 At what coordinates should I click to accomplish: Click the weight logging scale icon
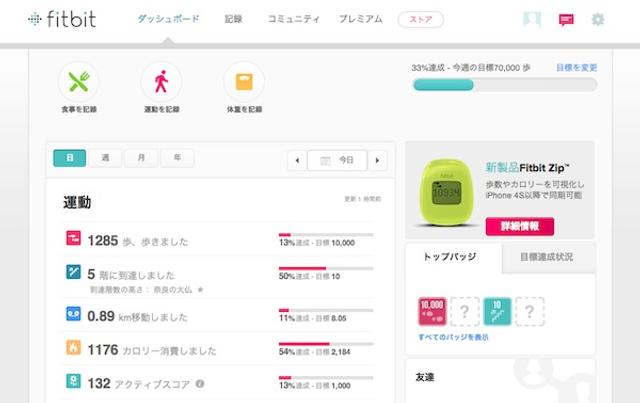pos(243,81)
